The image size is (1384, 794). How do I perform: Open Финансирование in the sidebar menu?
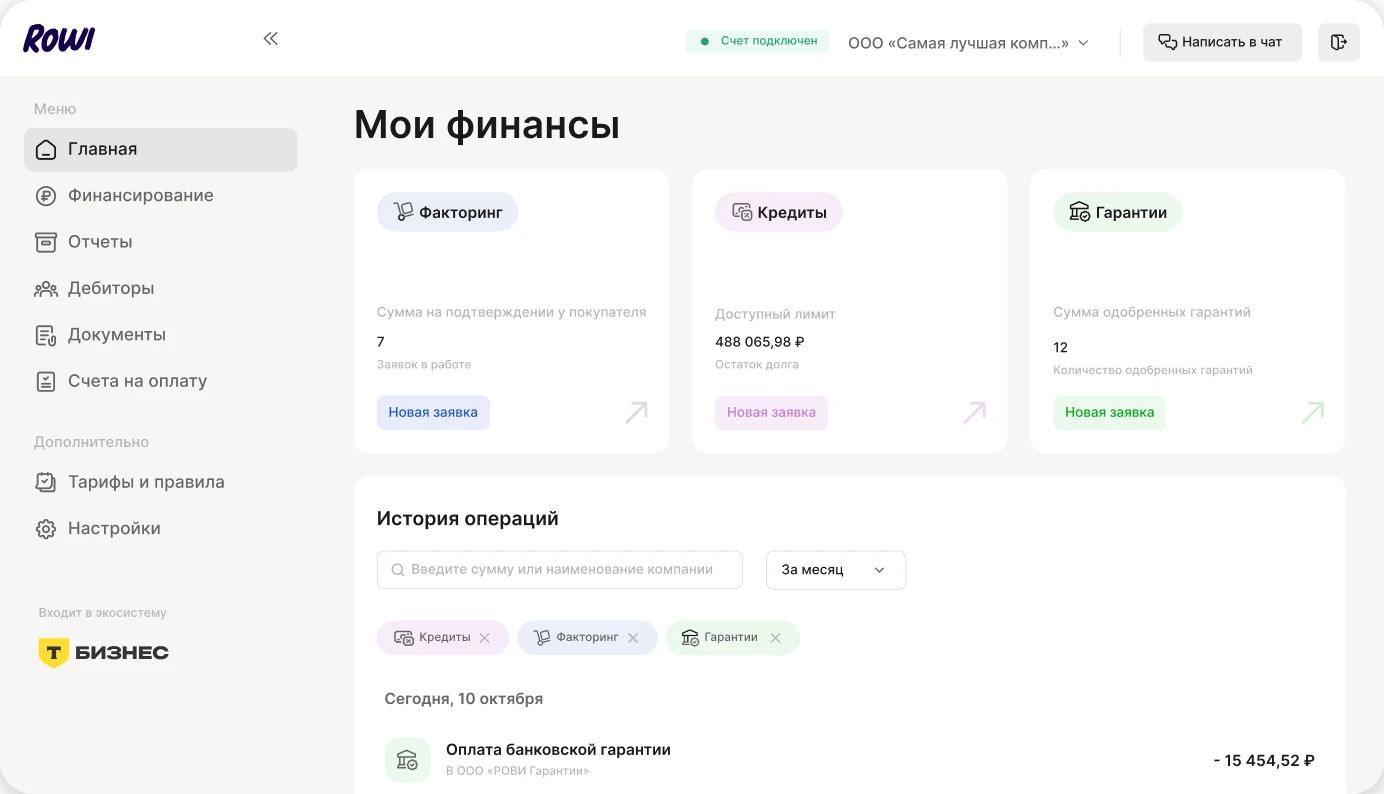pyautogui.click(x=140, y=196)
